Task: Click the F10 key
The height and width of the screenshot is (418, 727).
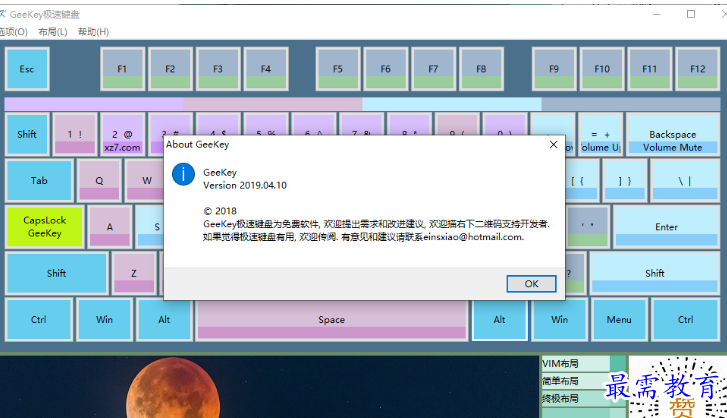Action: 602,69
